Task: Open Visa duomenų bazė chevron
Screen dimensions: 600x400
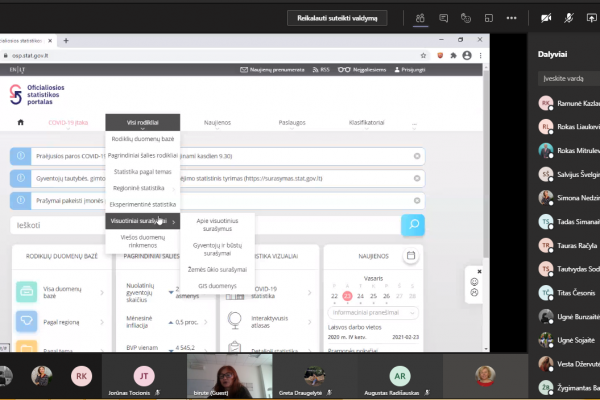Action: [102, 292]
